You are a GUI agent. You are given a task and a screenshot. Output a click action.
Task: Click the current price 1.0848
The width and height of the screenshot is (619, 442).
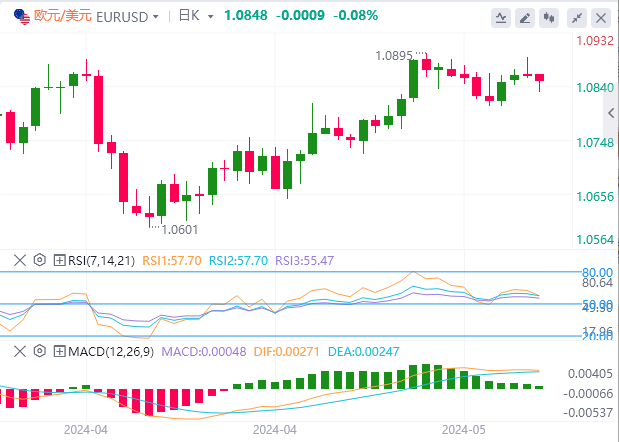pos(246,15)
